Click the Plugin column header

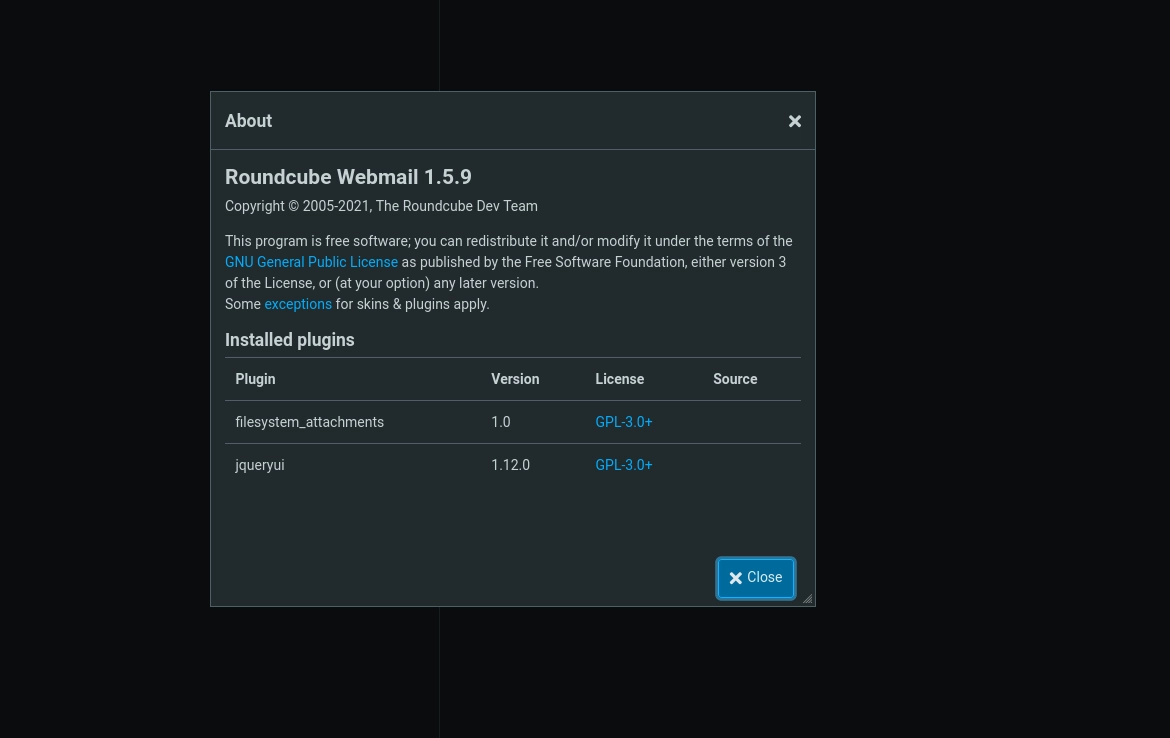coord(255,379)
